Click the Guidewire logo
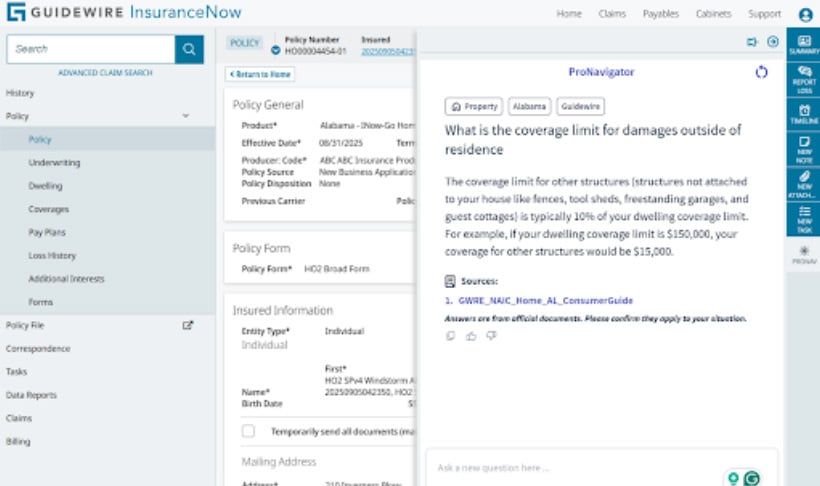 click(x=124, y=12)
